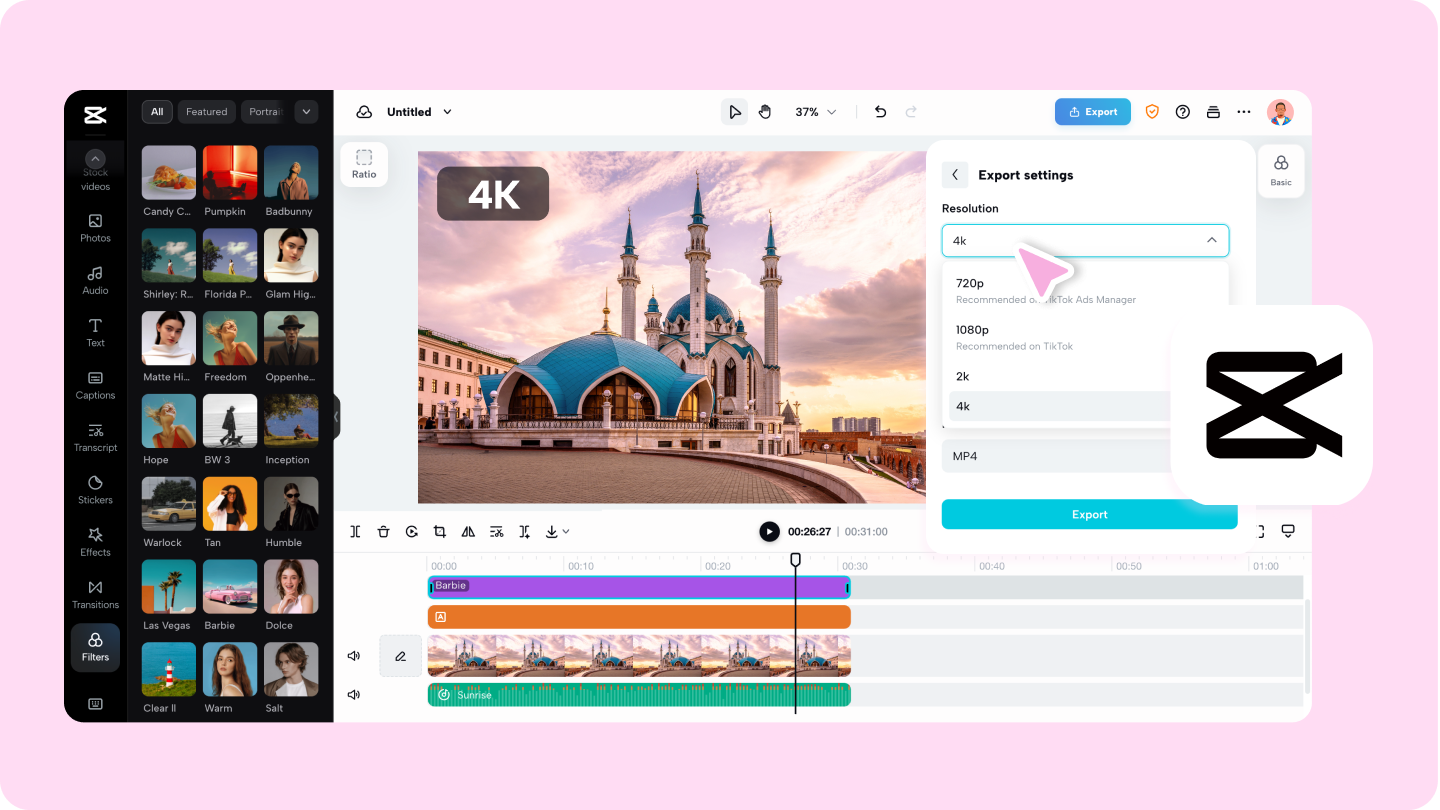Switch to the Transitions panel

click(x=95, y=595)
